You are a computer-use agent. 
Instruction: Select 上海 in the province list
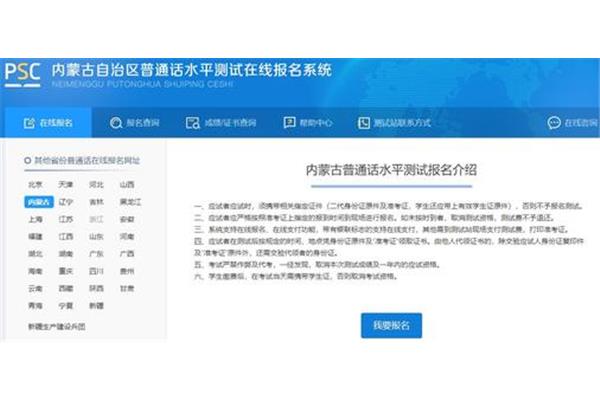click(35, 219)
